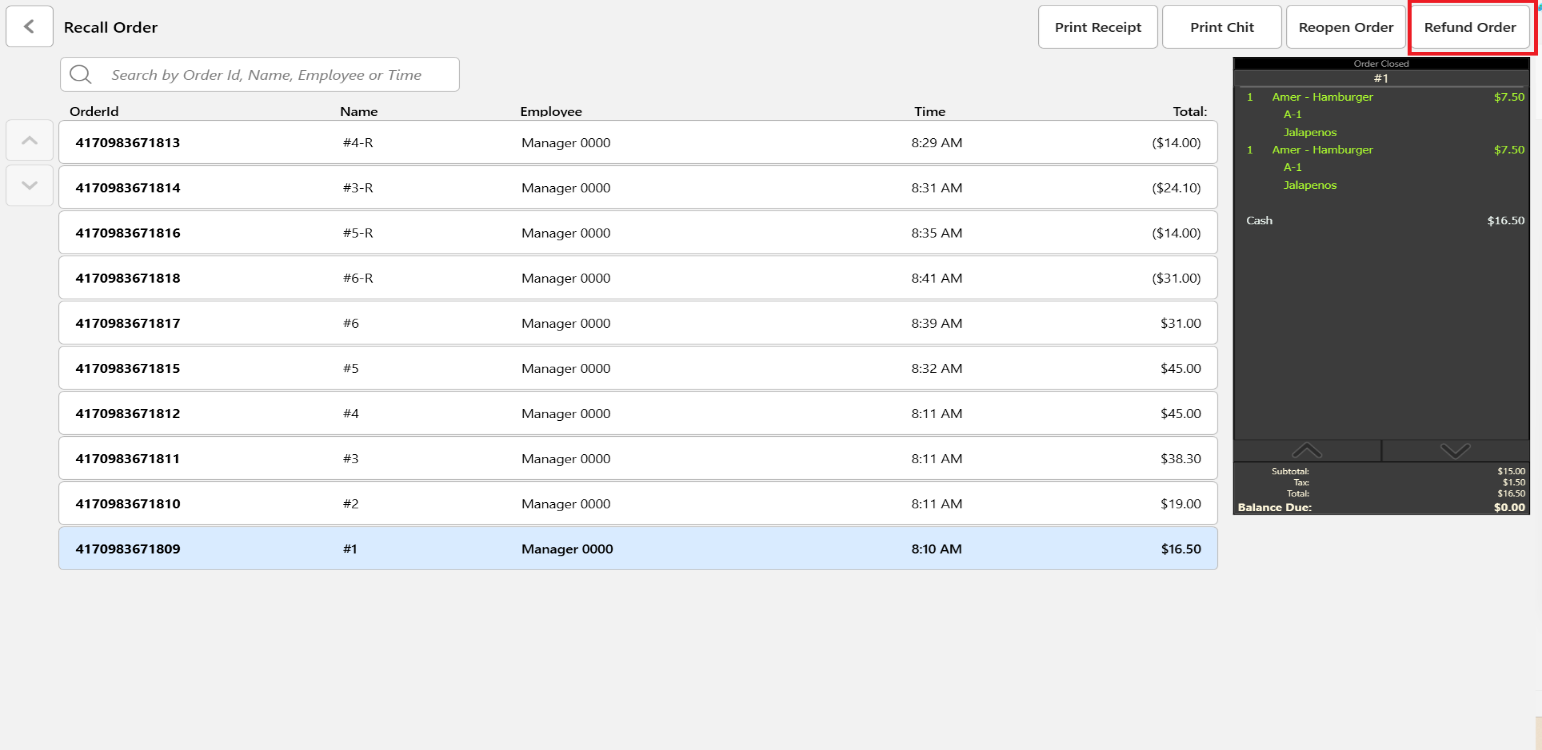This screenshot has width=1542, height=750.
Task: Go back using the left arrow button
Action: (30, 27)
